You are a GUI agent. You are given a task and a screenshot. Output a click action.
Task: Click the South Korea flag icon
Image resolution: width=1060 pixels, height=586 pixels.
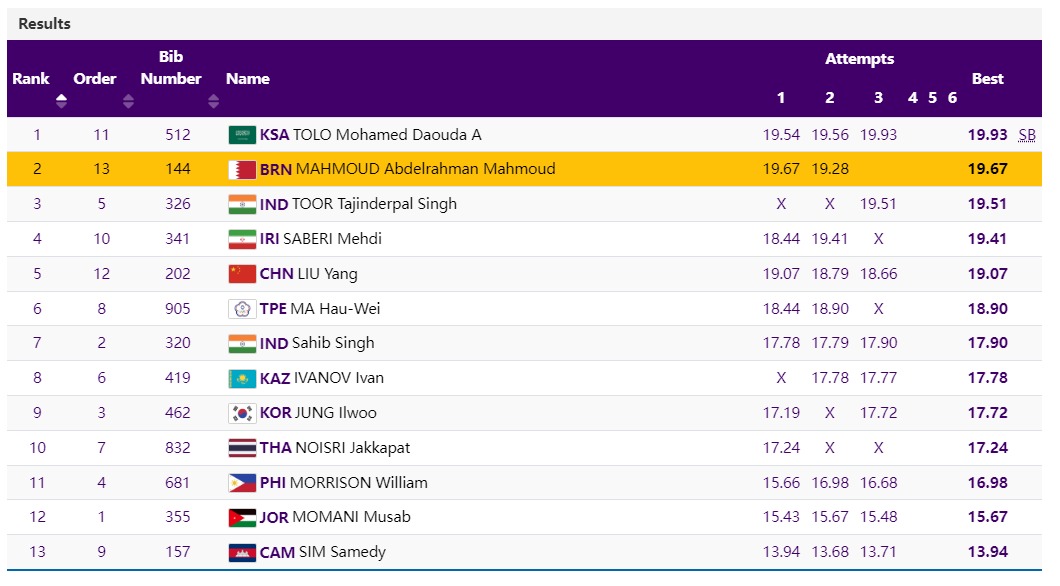click(x=242, y=413)
